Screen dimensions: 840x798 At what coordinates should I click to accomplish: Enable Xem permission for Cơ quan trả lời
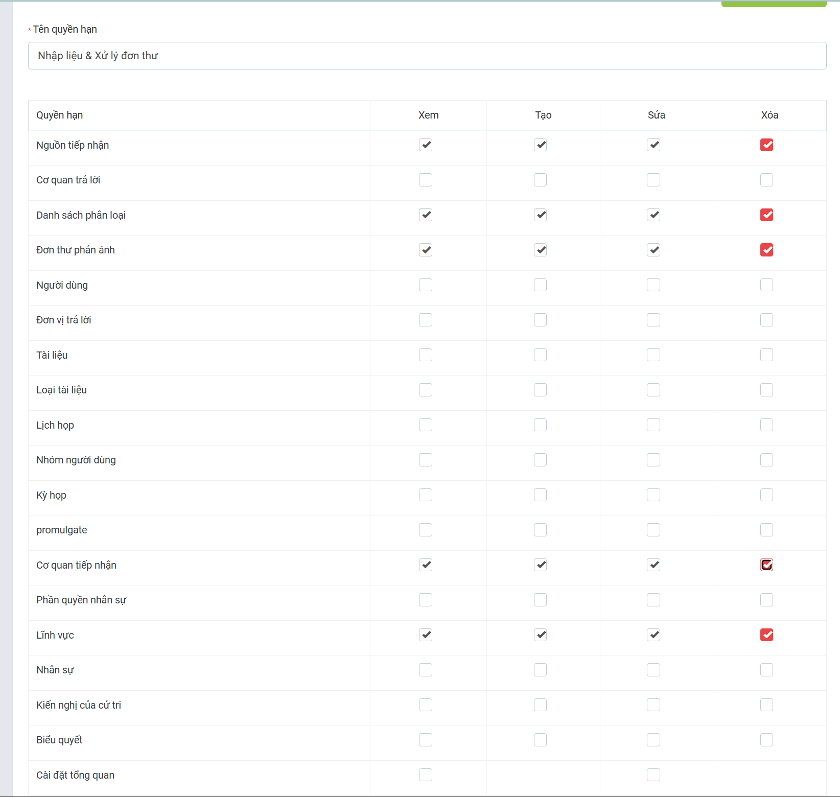tap(426, 180)
